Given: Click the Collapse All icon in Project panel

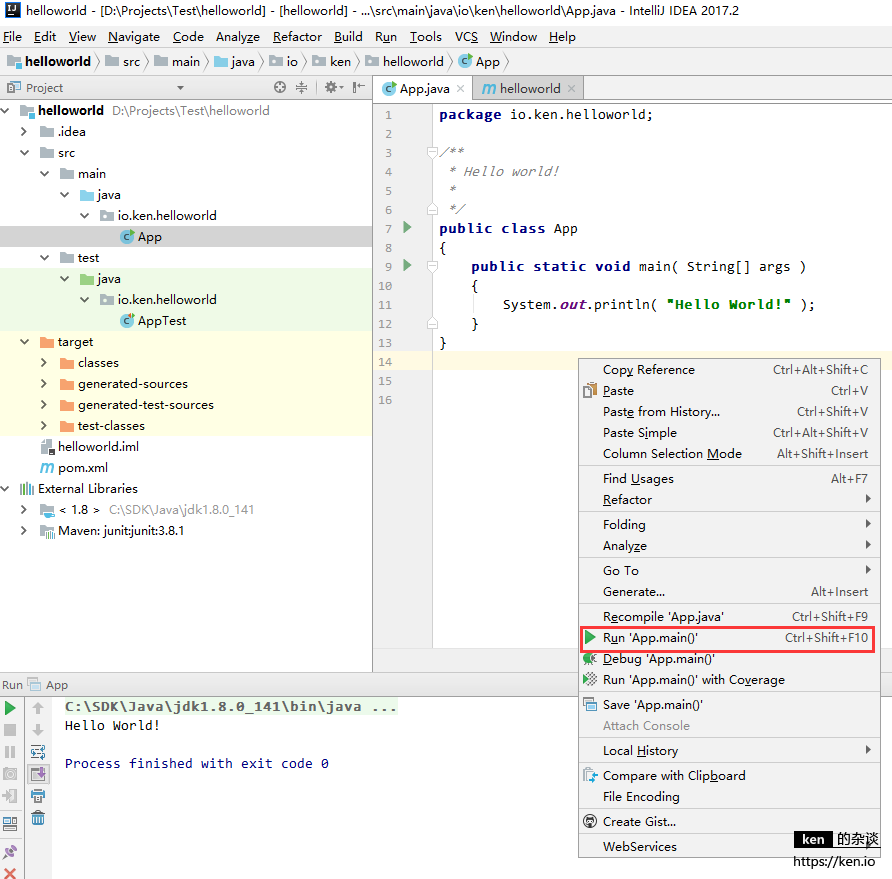Looking at the screenshot, I should coord(302,87).
